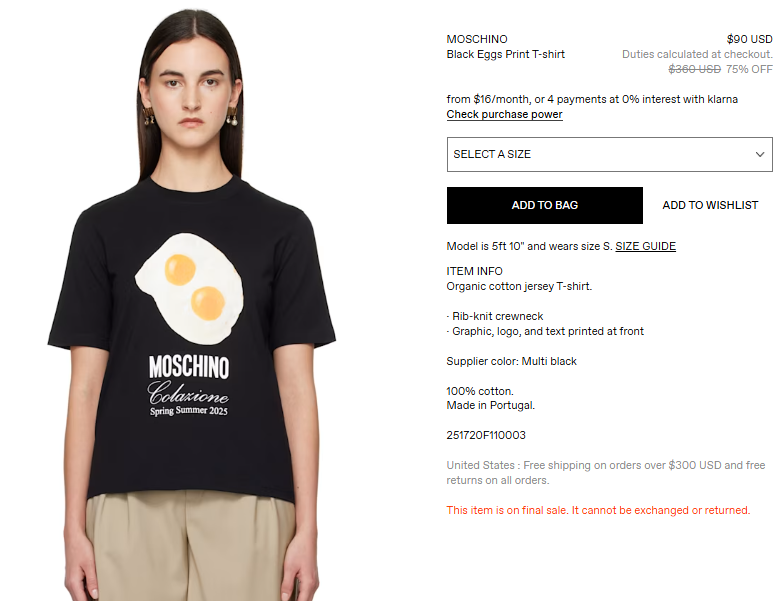This screenshot has height=601, width=782.
Task: Add the T-shirt to bag
Action: click(545, 205)
